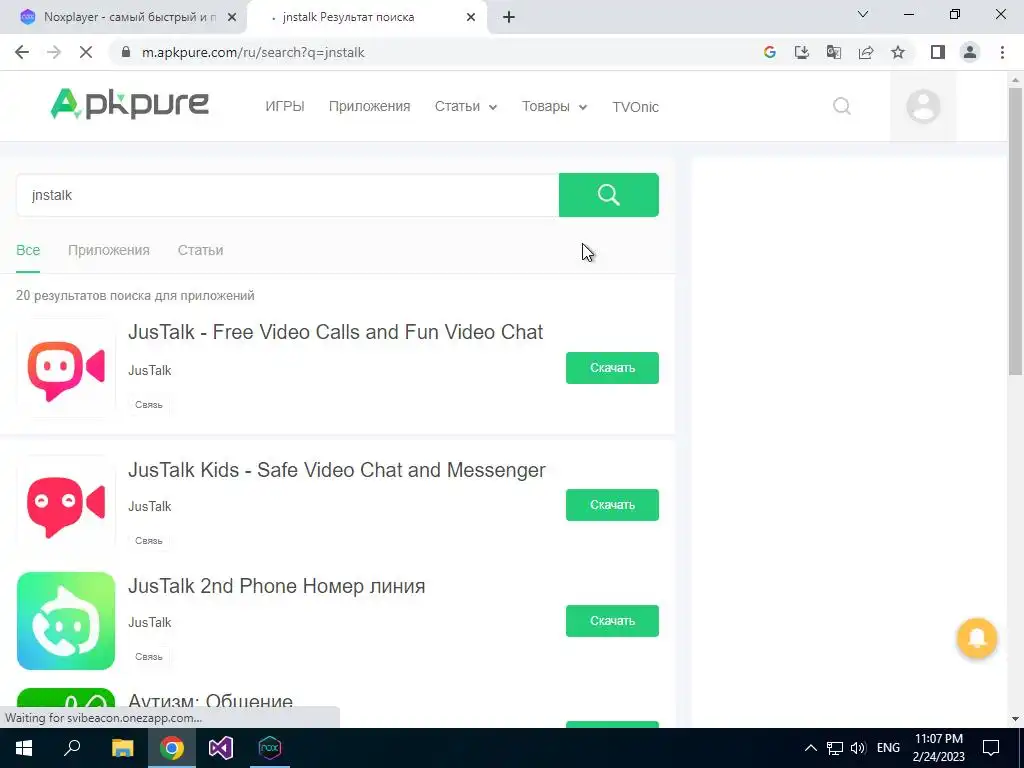Share this page via share icon

866,52
